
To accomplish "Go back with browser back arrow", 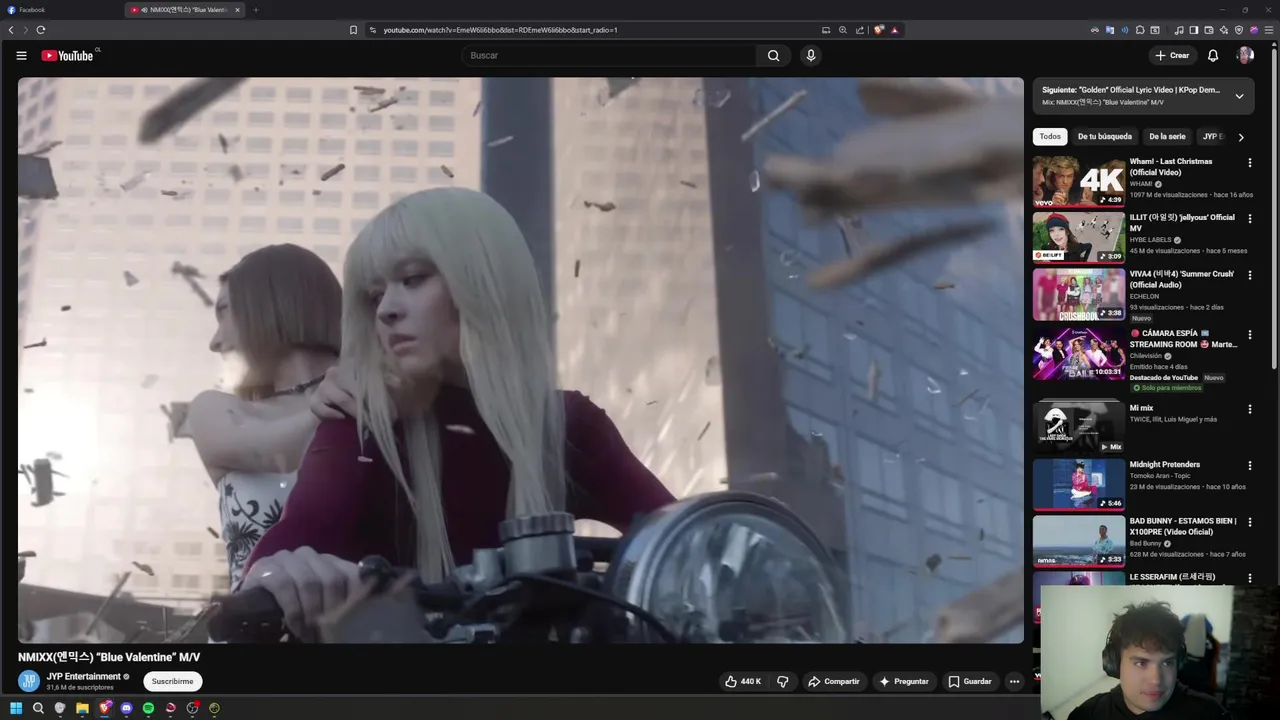I will (11, 30).
